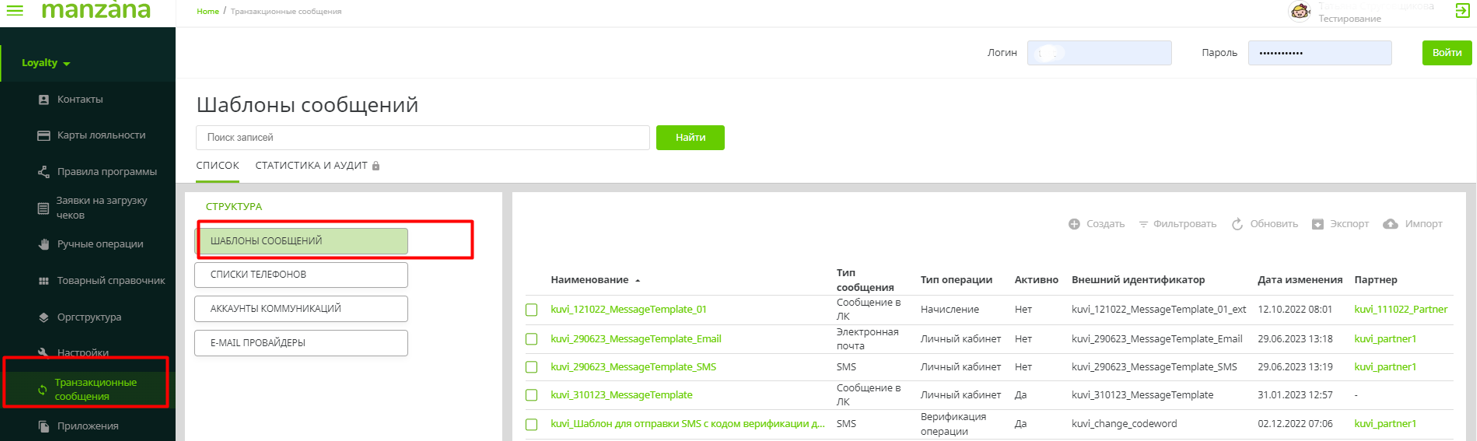The image size is (1477, 441).
Task: Open the Фильтровать filter options
Action: [1177, 224]
